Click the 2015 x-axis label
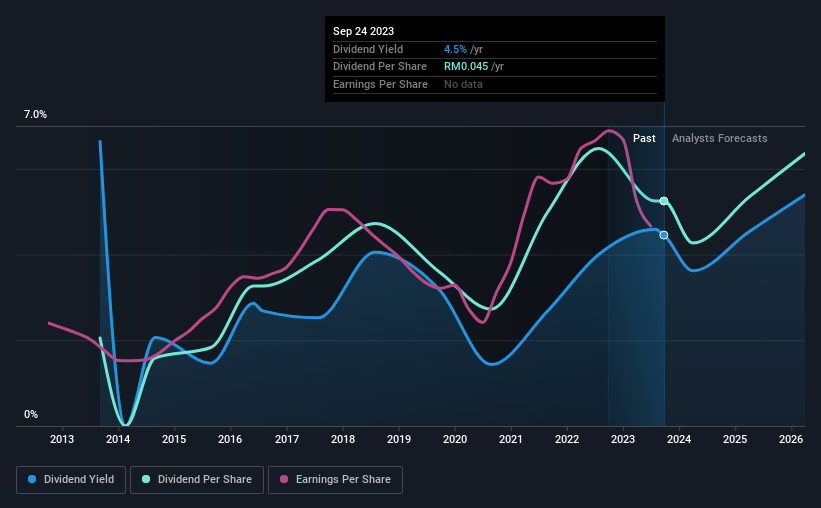The image size is (821, 508). (x=174, y=439)
